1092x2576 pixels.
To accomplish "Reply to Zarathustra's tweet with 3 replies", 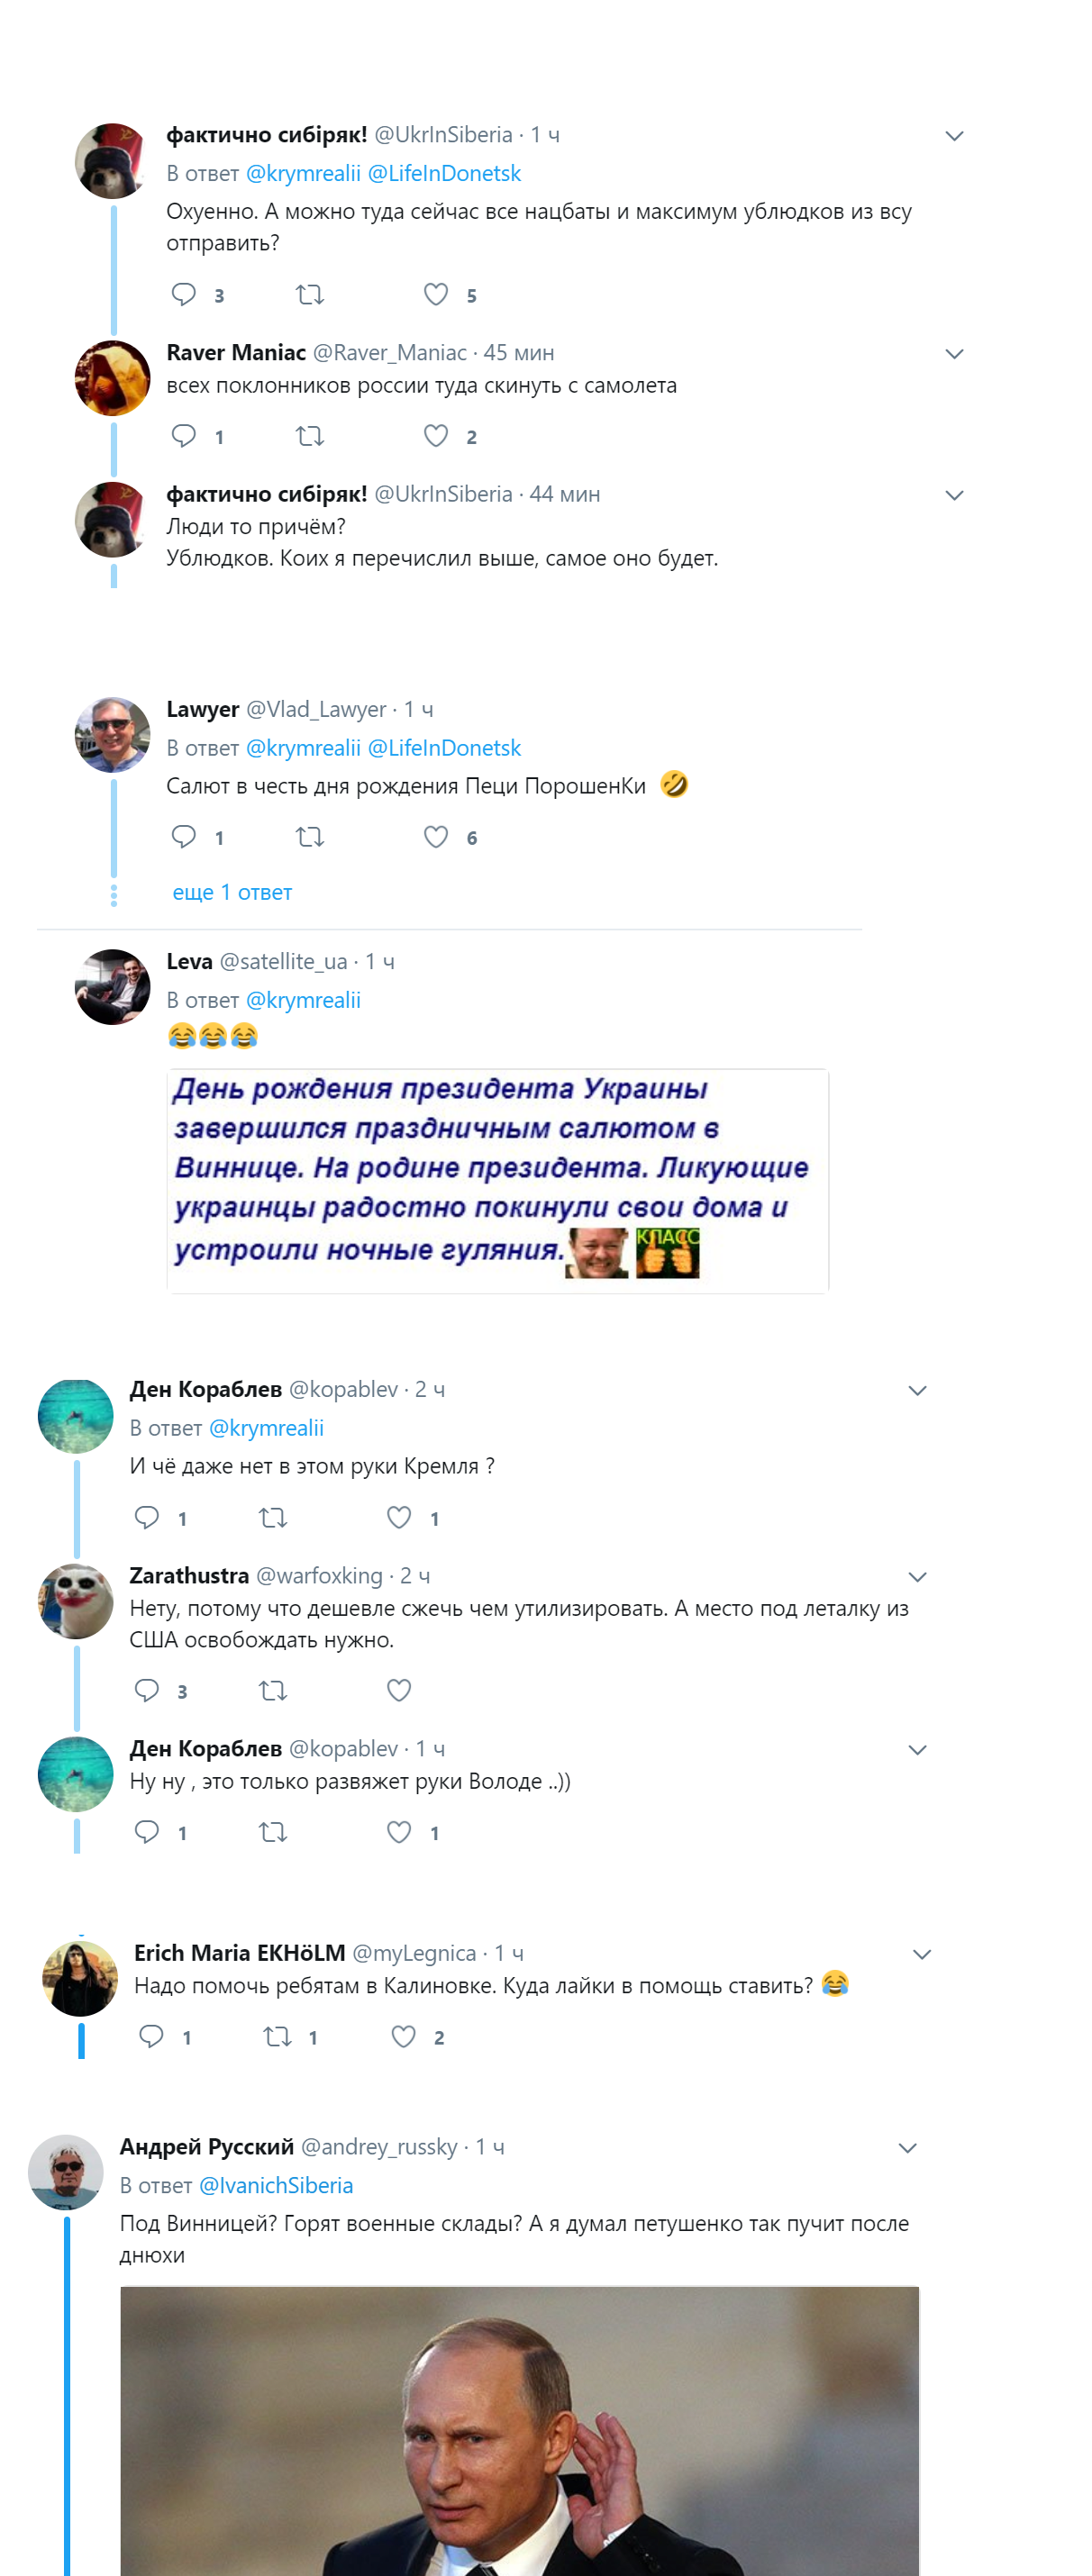I will [x=147, y=1690].
